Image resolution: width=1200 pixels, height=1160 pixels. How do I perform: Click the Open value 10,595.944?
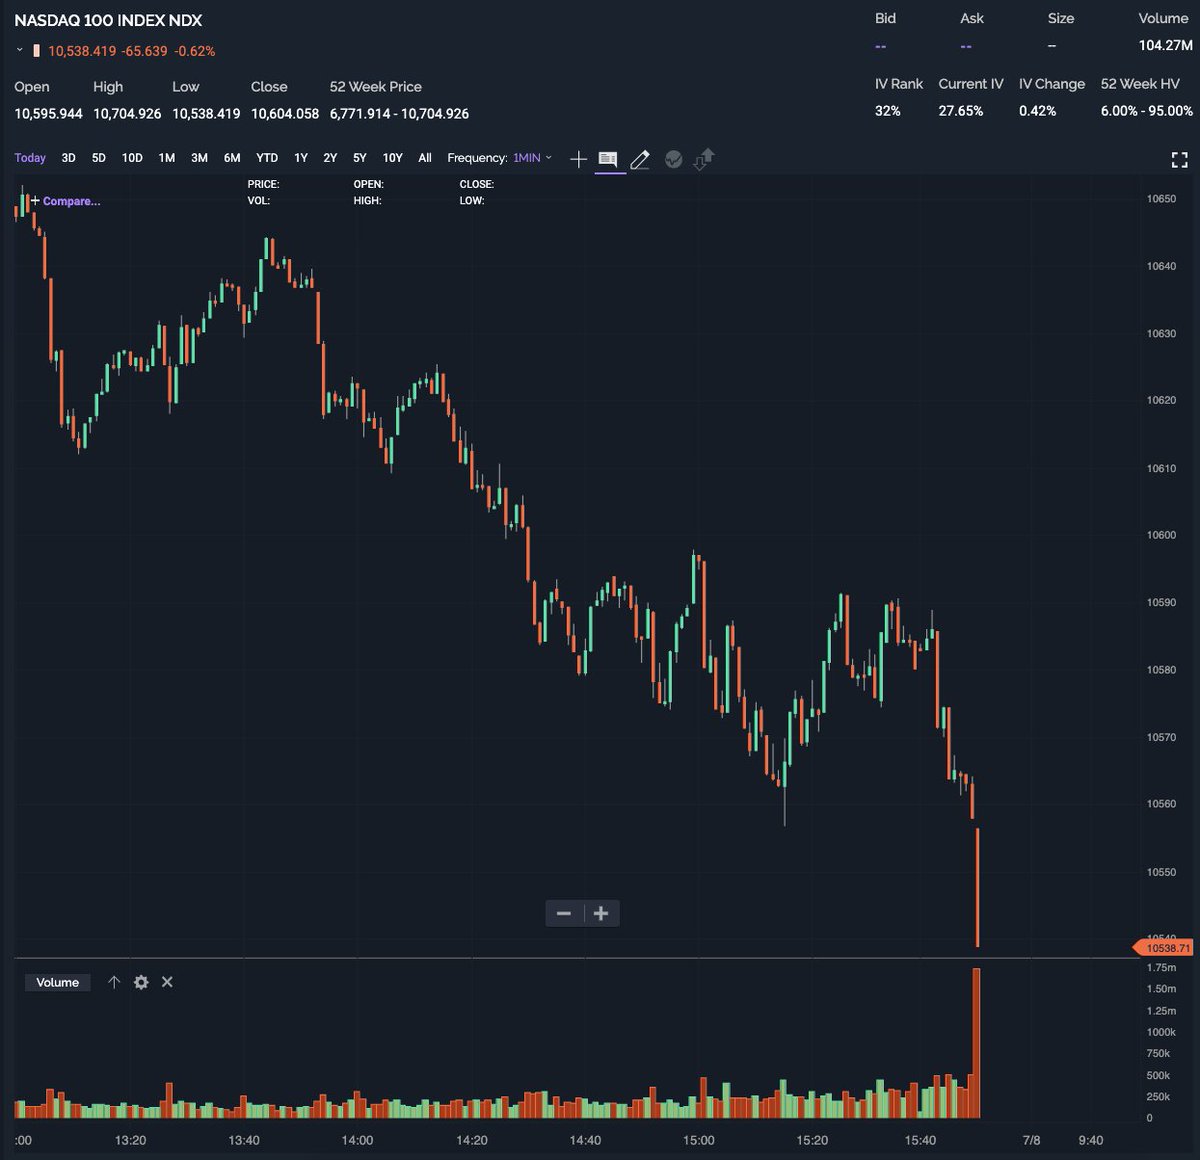click(x=49, y=114)
